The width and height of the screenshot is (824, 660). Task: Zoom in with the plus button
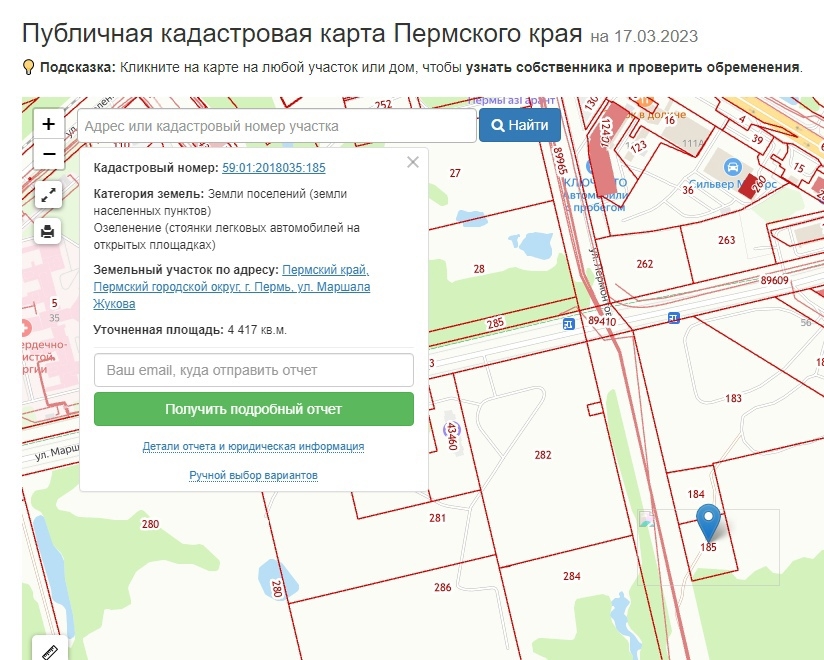click(x=48, y=124)
